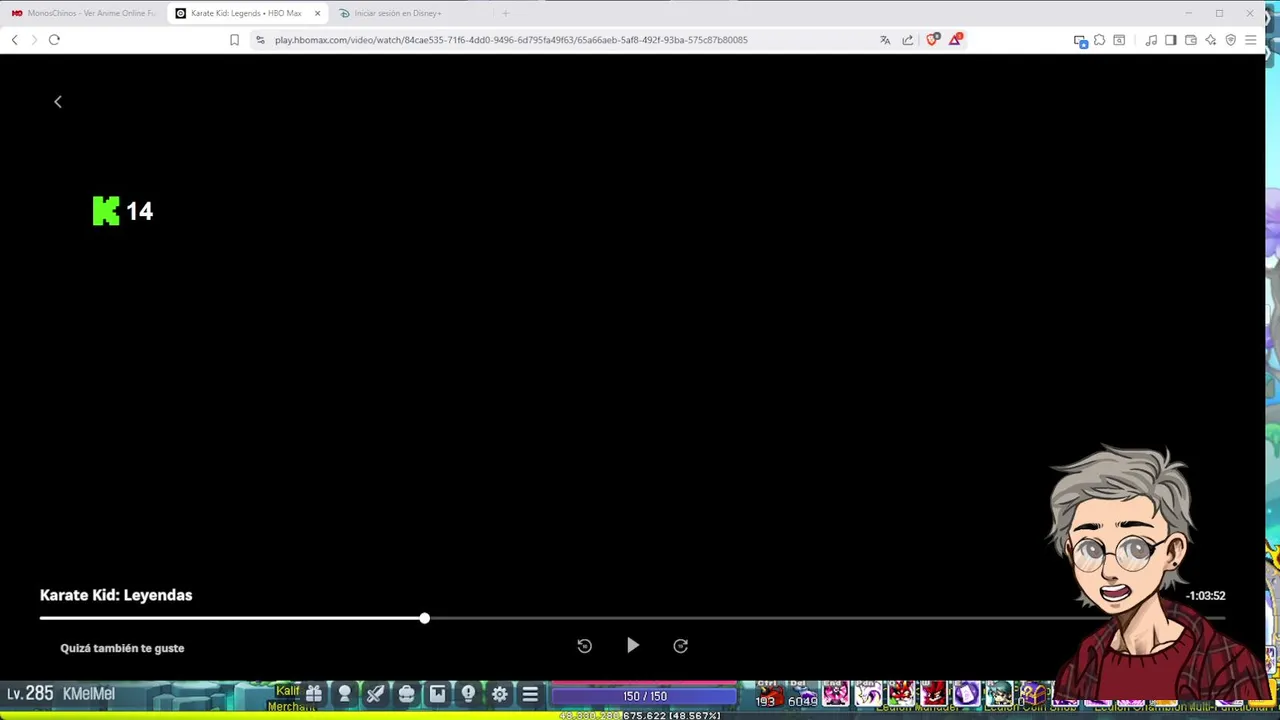The height and width of the screenshot is (720, 1280).
Task: Open the gift box icon in game bar
Action: point(314,694)
